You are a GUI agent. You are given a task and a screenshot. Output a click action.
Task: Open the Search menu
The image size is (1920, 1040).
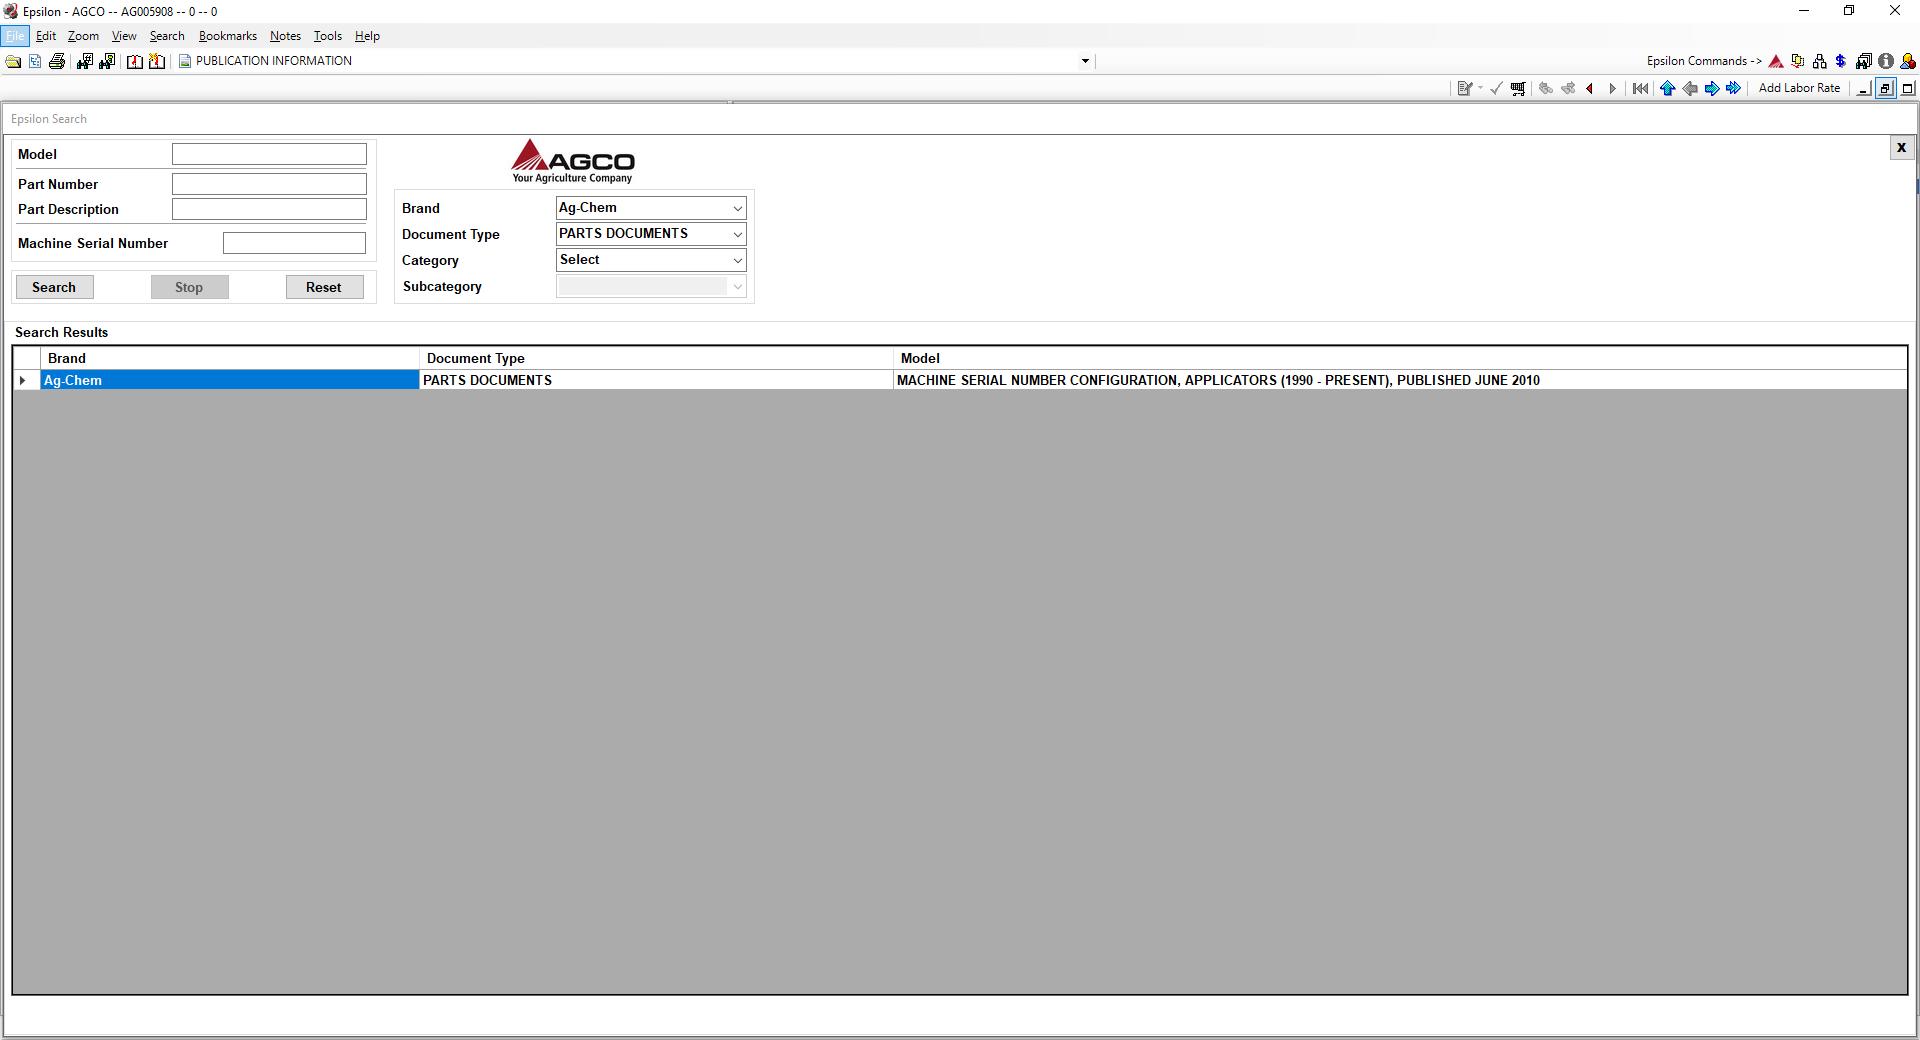167,36
